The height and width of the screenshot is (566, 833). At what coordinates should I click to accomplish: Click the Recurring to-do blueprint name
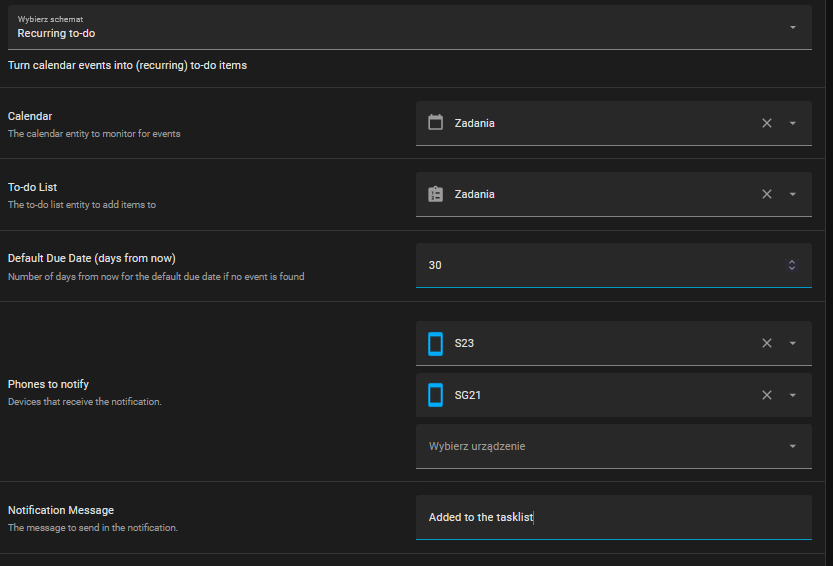pyautogui.click(x=56, y=33)
